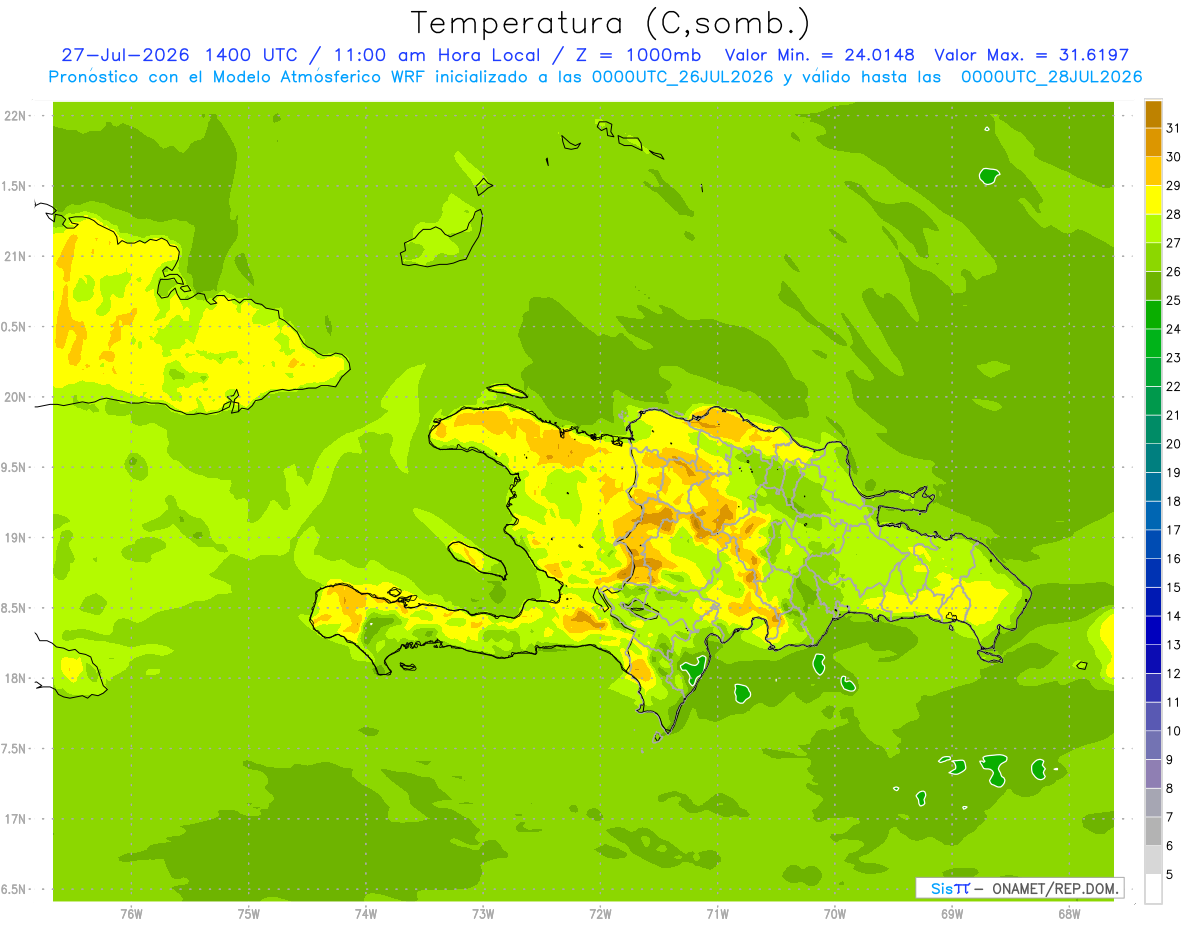The image size is (1200, 927).
Task: Click legend value '22' on color scale
Action: [x=1173, y=387]
